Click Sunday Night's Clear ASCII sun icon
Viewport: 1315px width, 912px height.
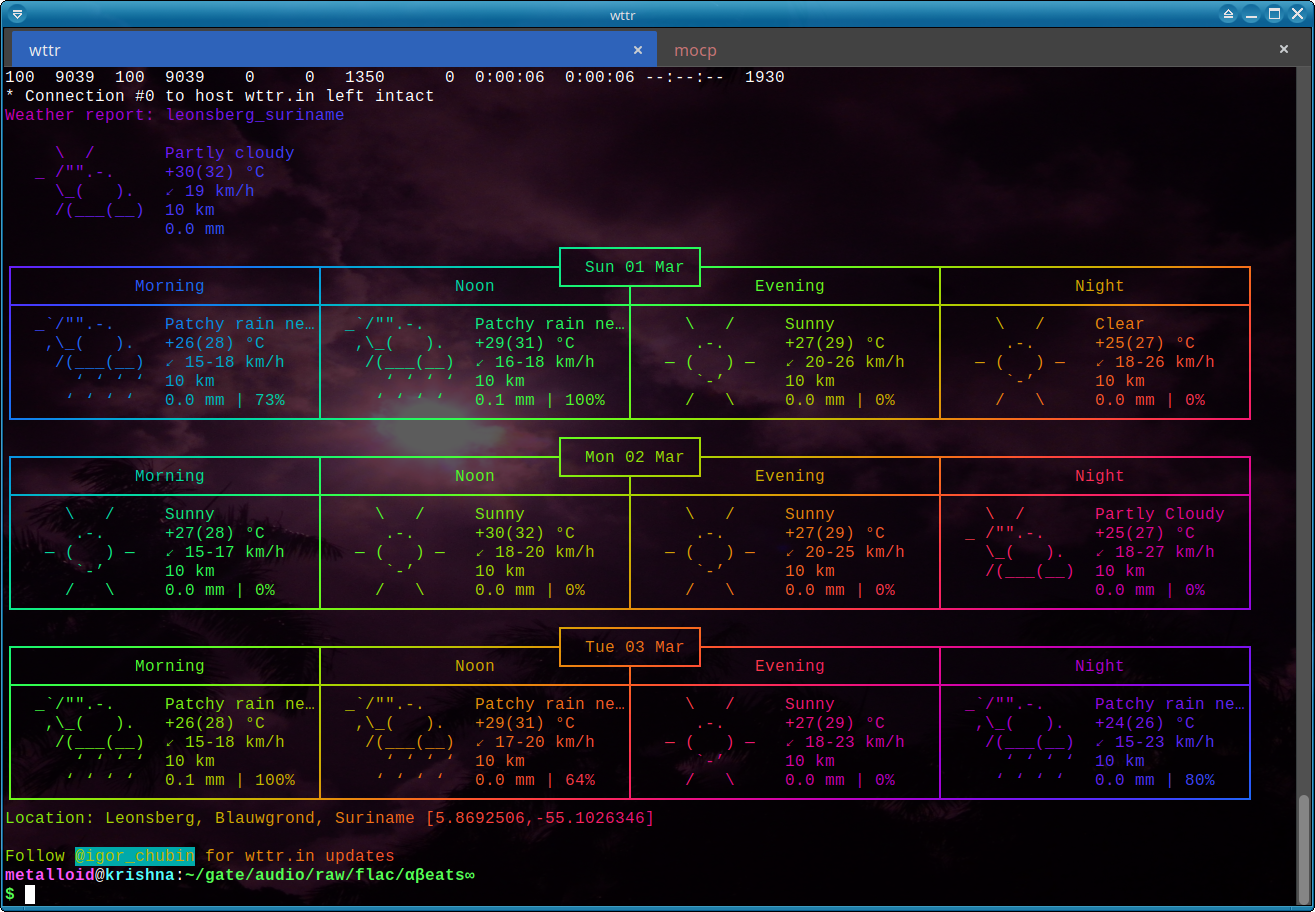[x=1020, y=362]
